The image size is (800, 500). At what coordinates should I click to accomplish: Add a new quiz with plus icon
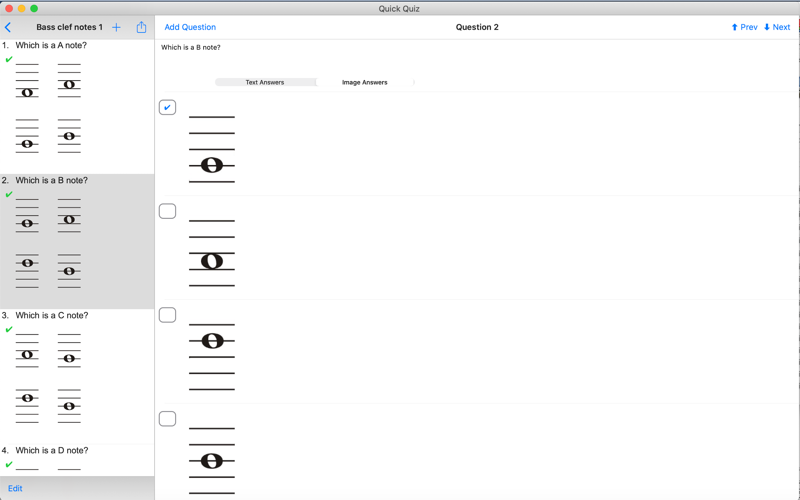116,27
